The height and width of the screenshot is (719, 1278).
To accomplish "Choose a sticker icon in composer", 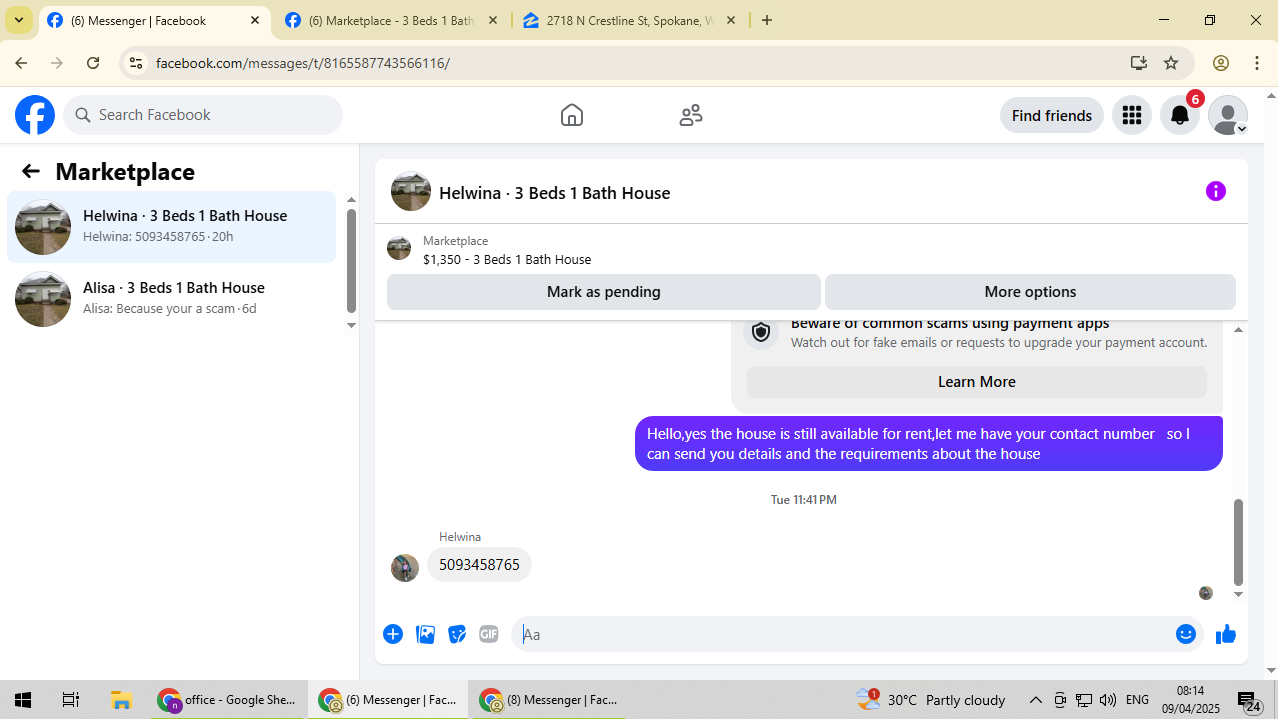I will tap(457, 634).
